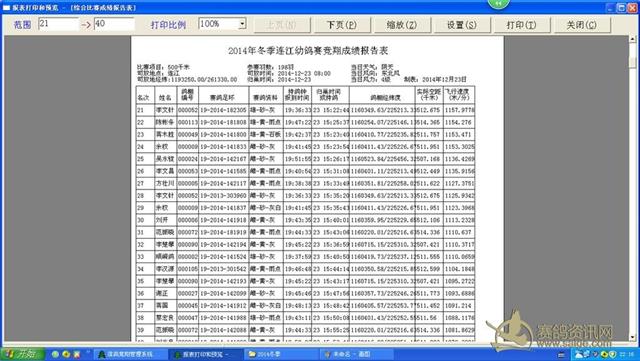Viewport: 640px width, 361px height.
Task: Click the scrollbar down arrow
Action: tap(632, 337)
